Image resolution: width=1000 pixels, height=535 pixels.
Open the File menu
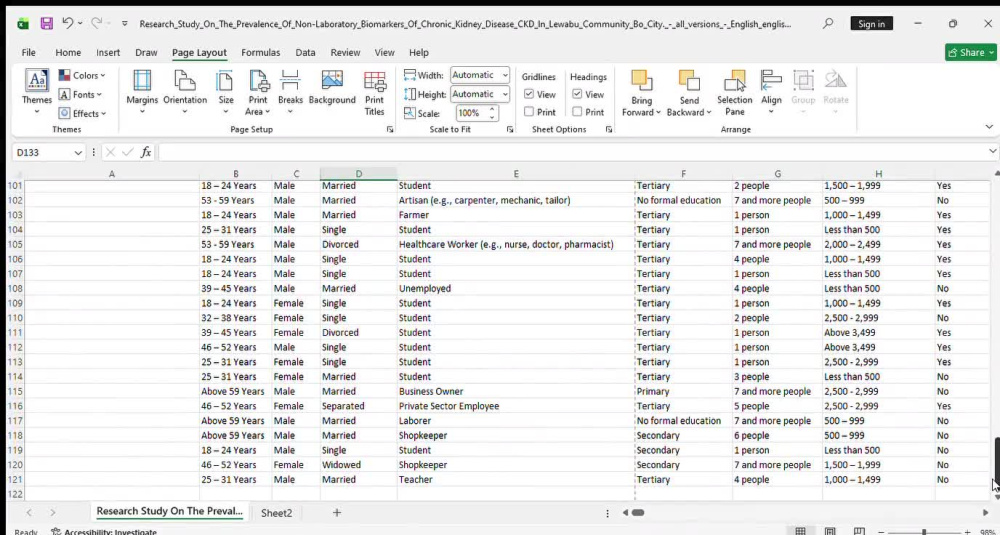[x=28, y=52]
